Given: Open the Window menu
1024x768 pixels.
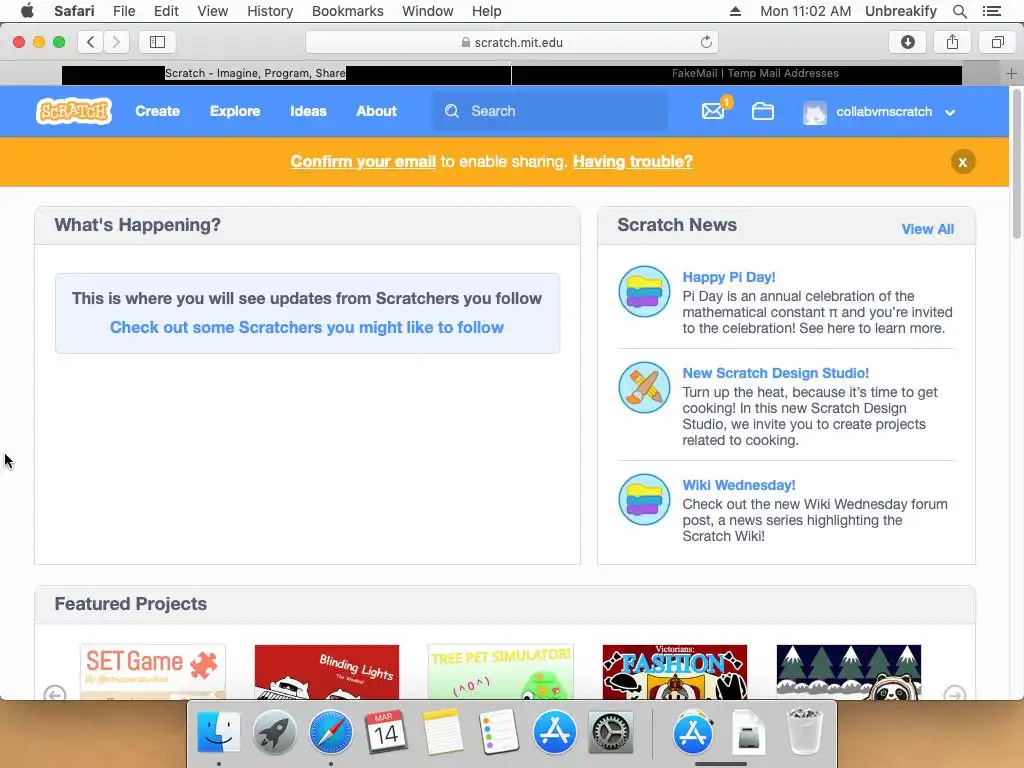Looking at the screenshot, I should tap(428, 11).
